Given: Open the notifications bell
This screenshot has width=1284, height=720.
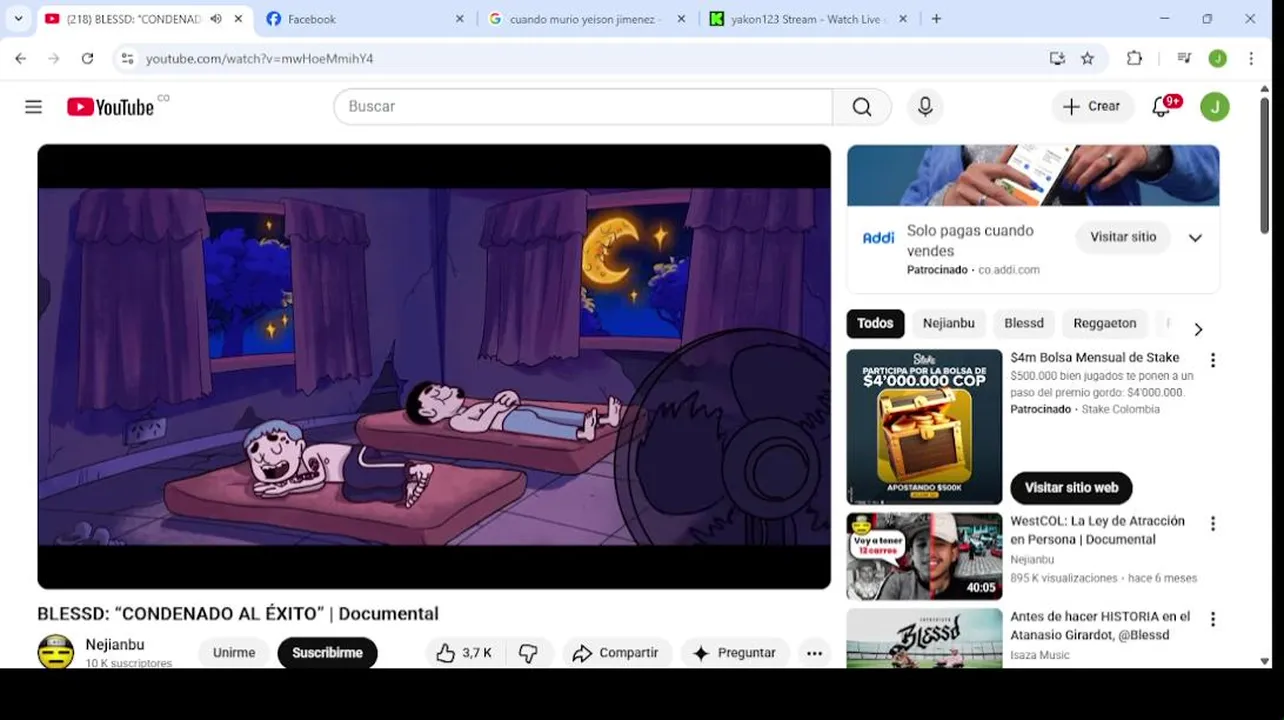Looking at the screenshot, I should pos(1163,106).
